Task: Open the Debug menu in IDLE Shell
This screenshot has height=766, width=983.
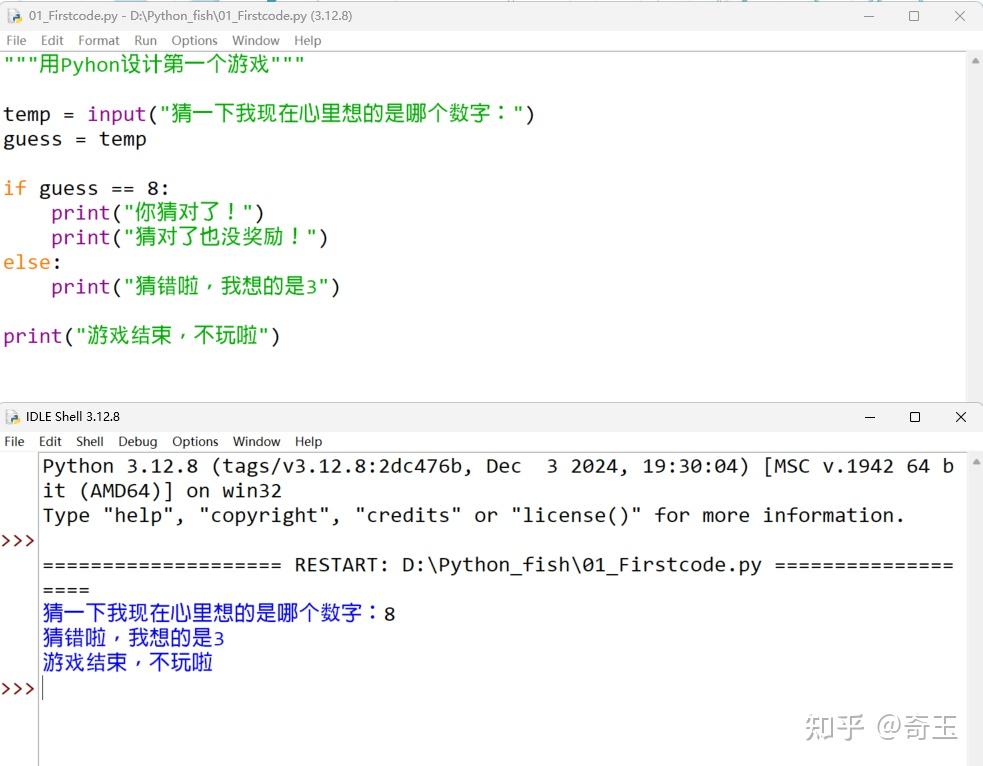Action: (x=137, y=441)
